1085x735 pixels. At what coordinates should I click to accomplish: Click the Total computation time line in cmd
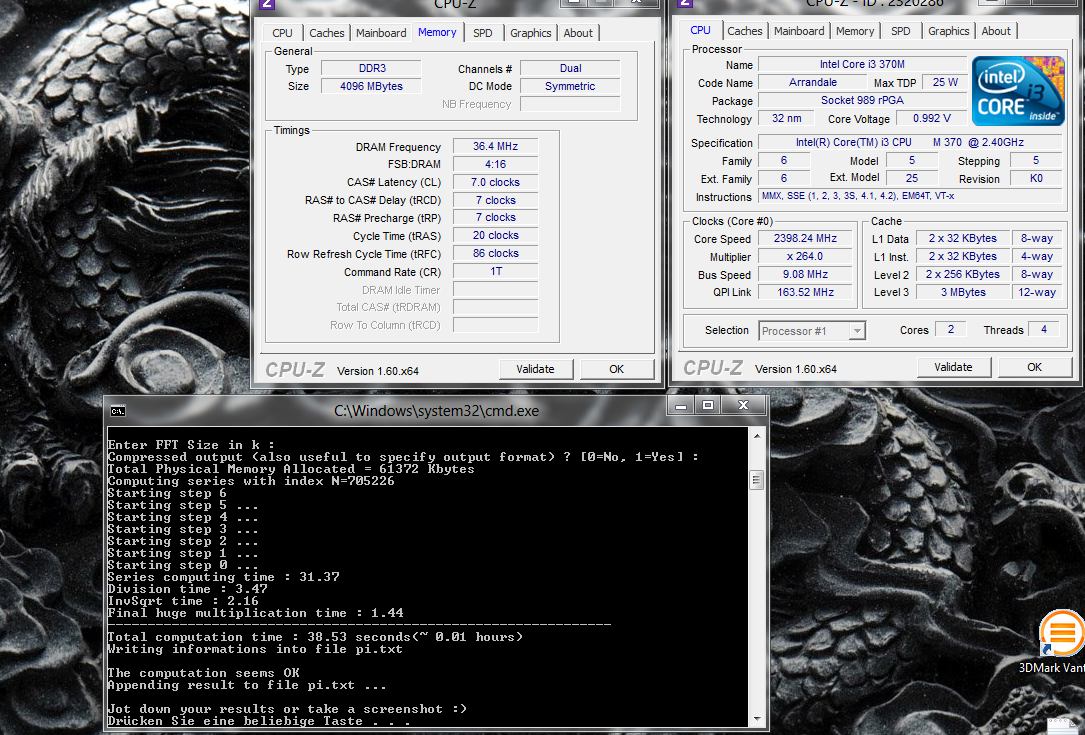(x=315, y=637)
